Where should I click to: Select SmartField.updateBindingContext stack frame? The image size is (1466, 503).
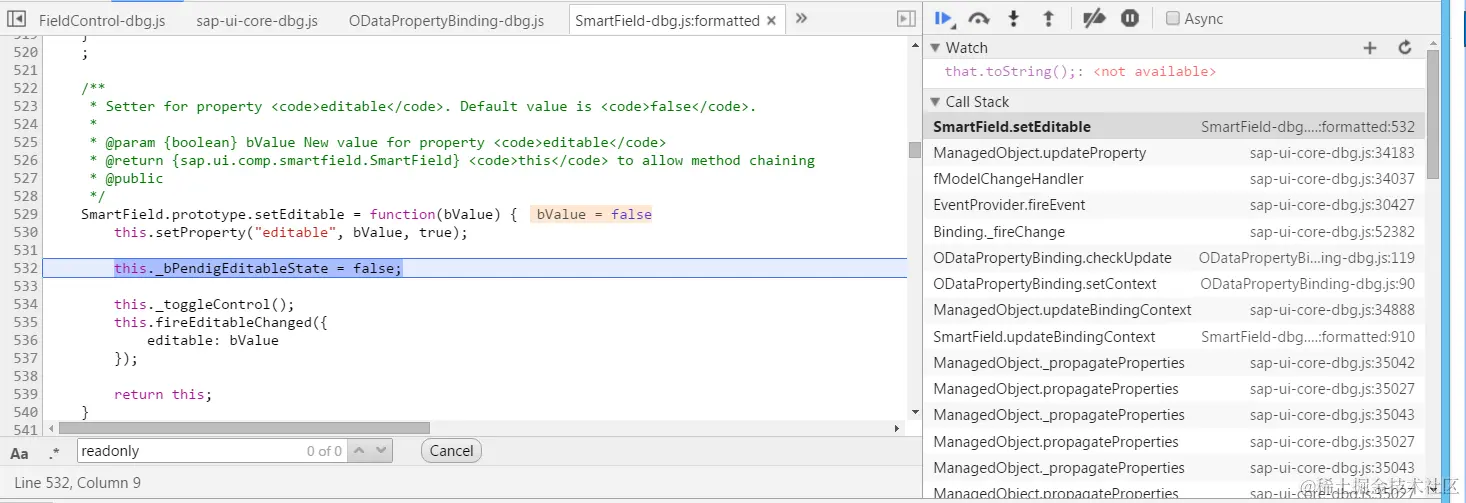tap(1174, 337)
